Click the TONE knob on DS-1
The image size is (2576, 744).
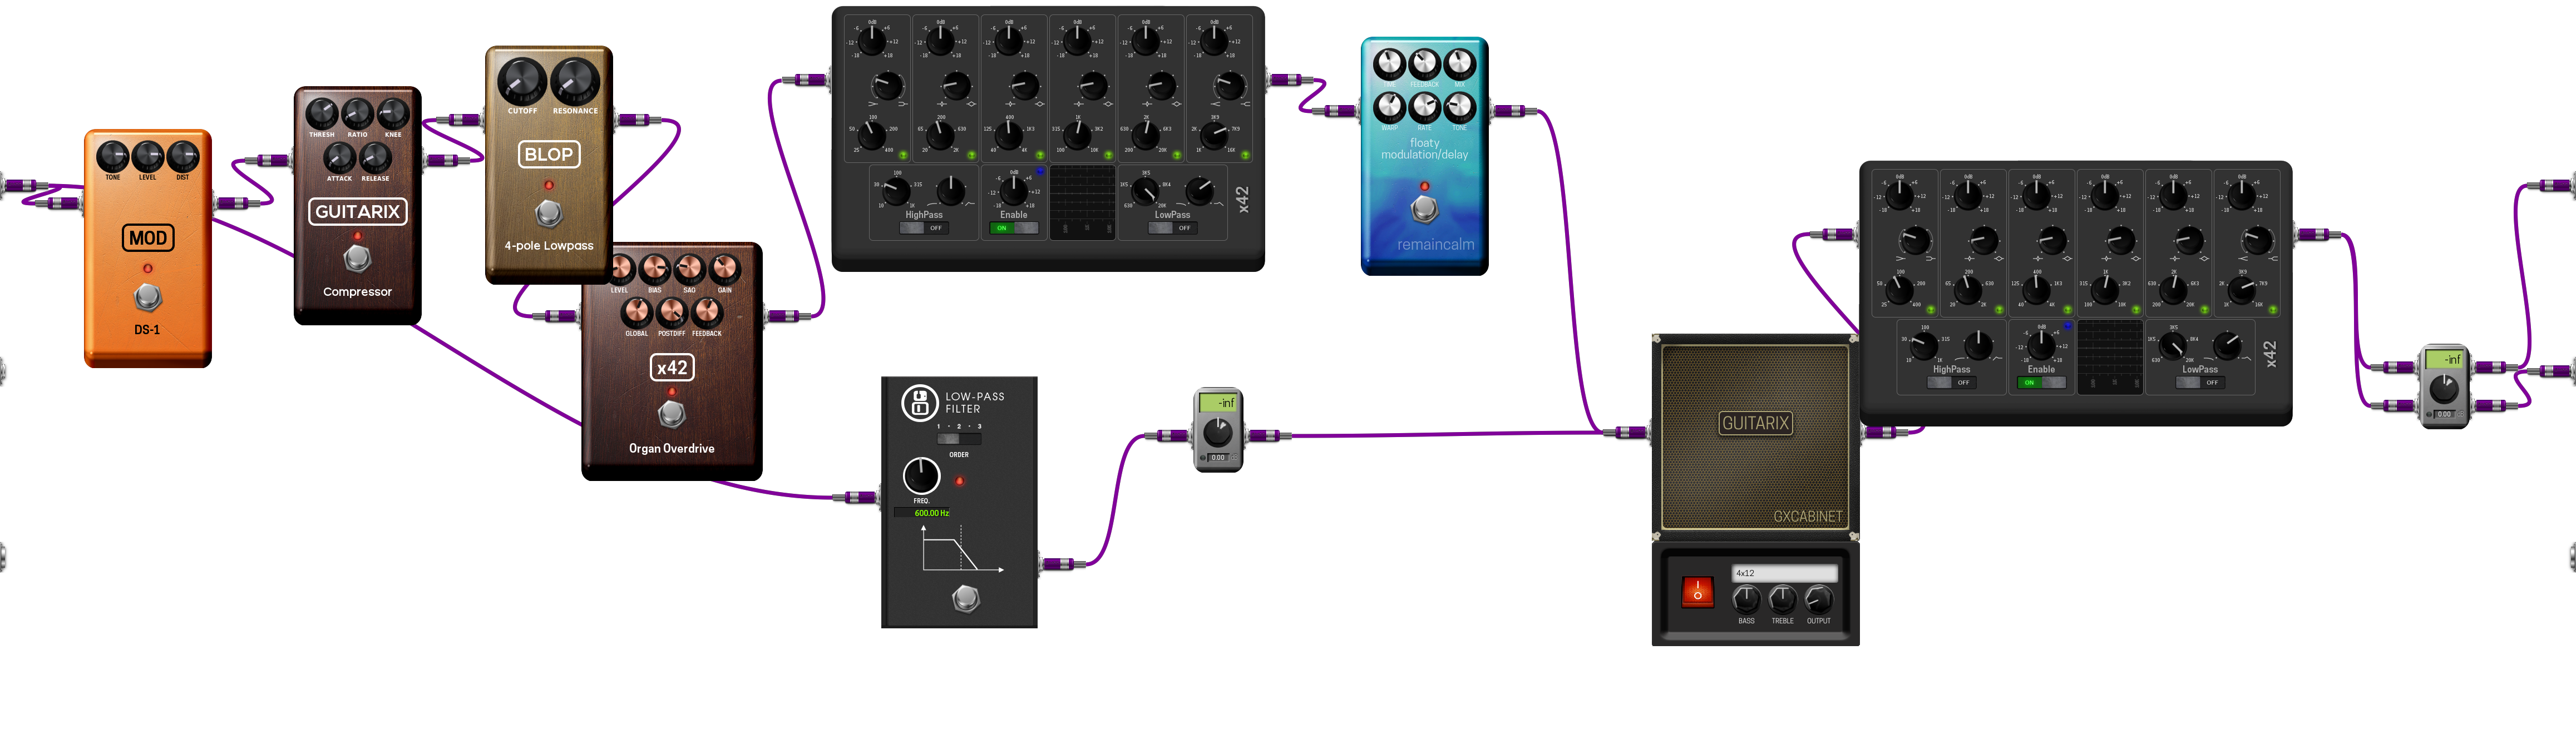(x=112, y=157)
